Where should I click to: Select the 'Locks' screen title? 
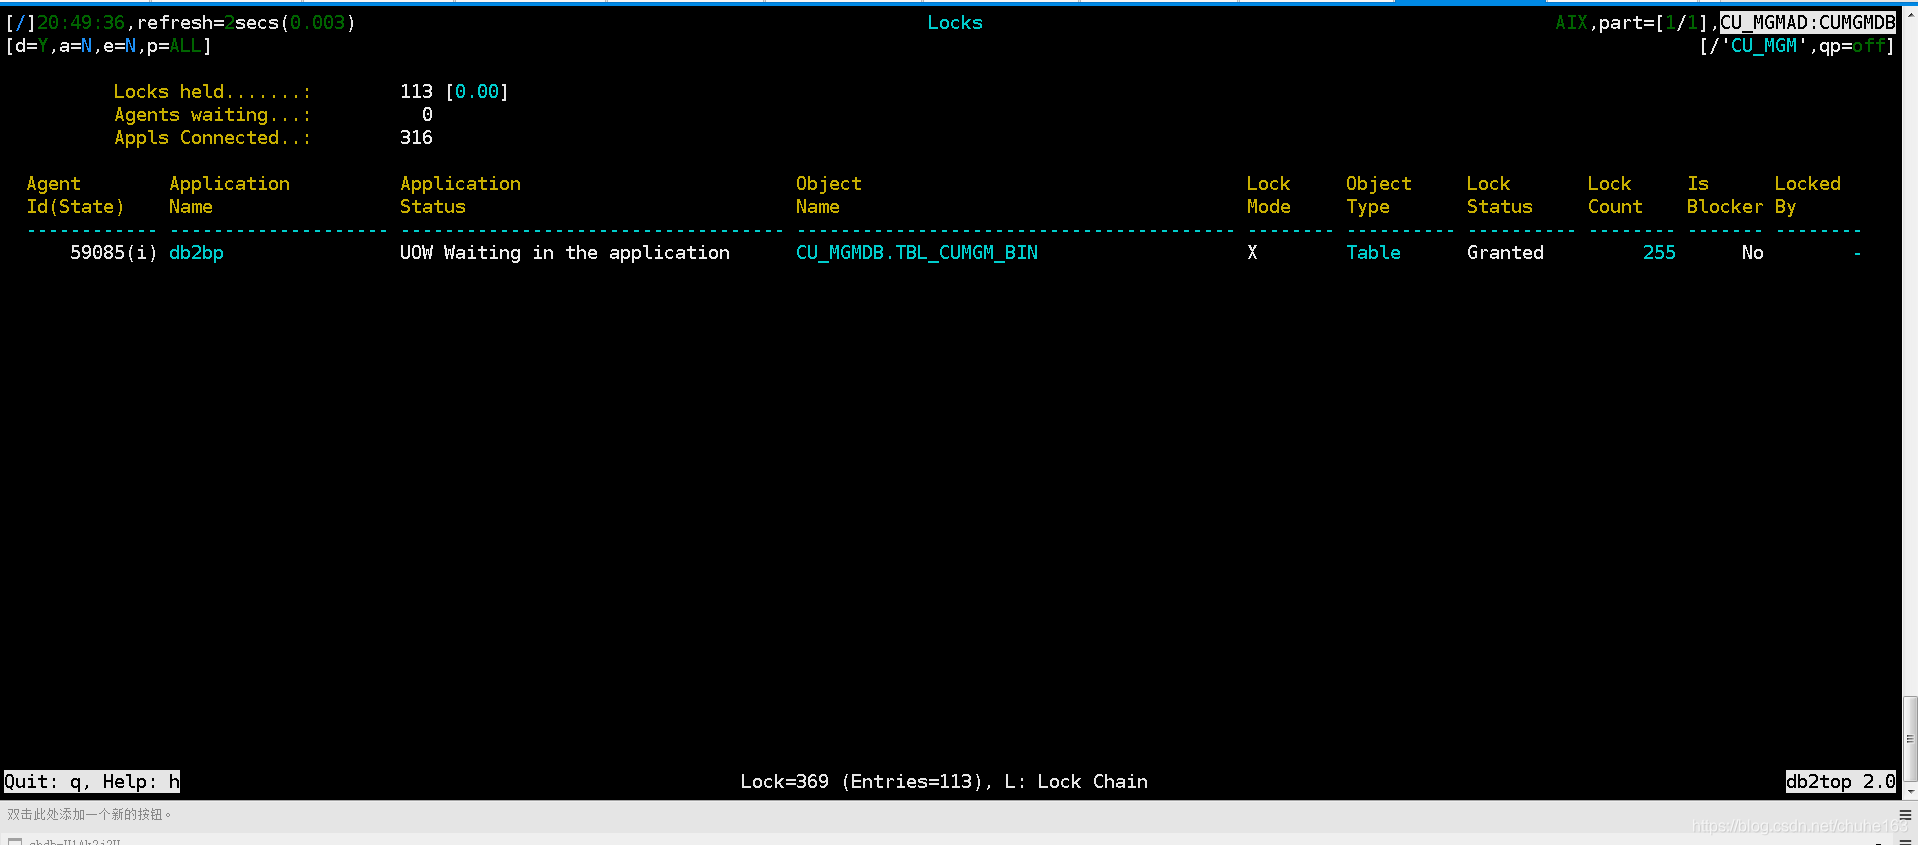click(954, 23)
